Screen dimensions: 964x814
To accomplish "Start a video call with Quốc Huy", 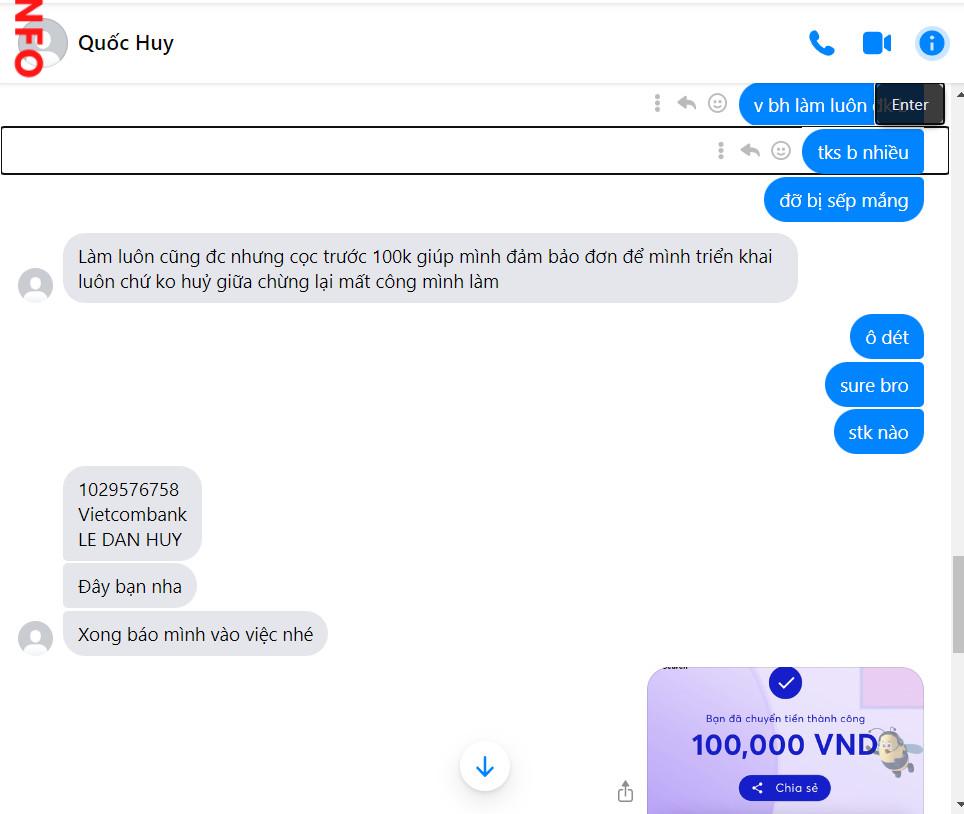I will [877, 43].
